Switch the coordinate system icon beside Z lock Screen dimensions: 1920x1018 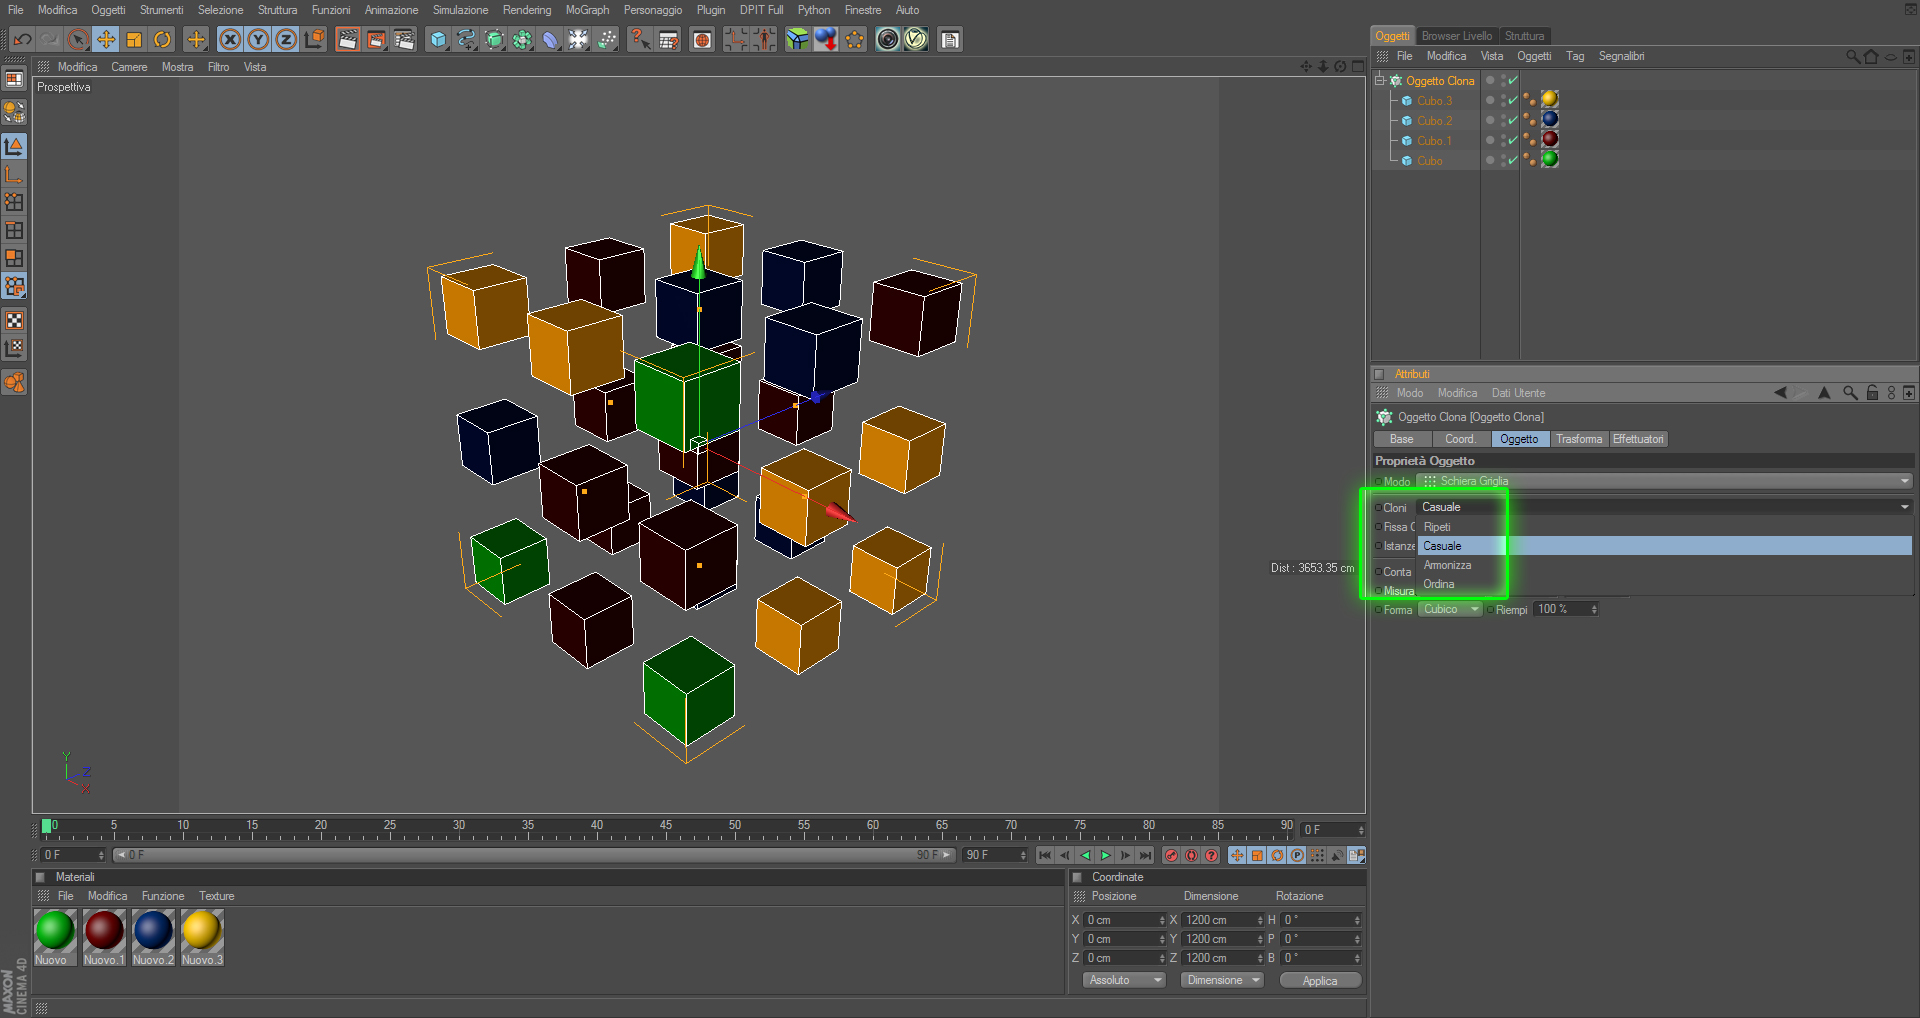point(314,40)
